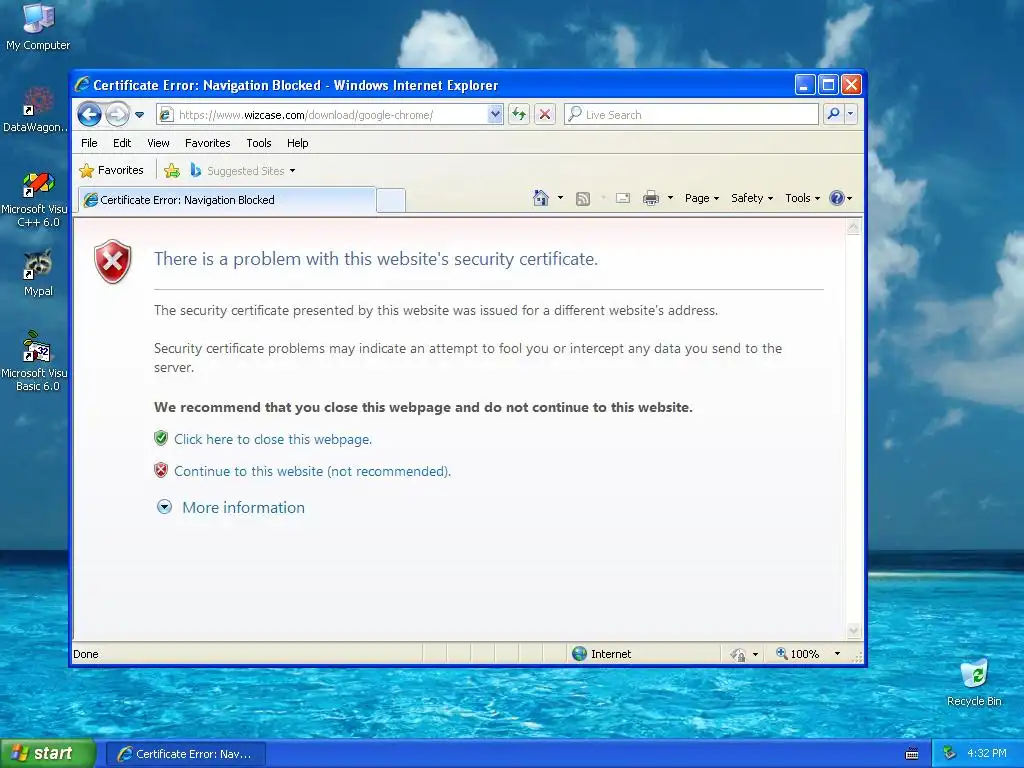Click the wizcase.com address bar

click(330, 115)
